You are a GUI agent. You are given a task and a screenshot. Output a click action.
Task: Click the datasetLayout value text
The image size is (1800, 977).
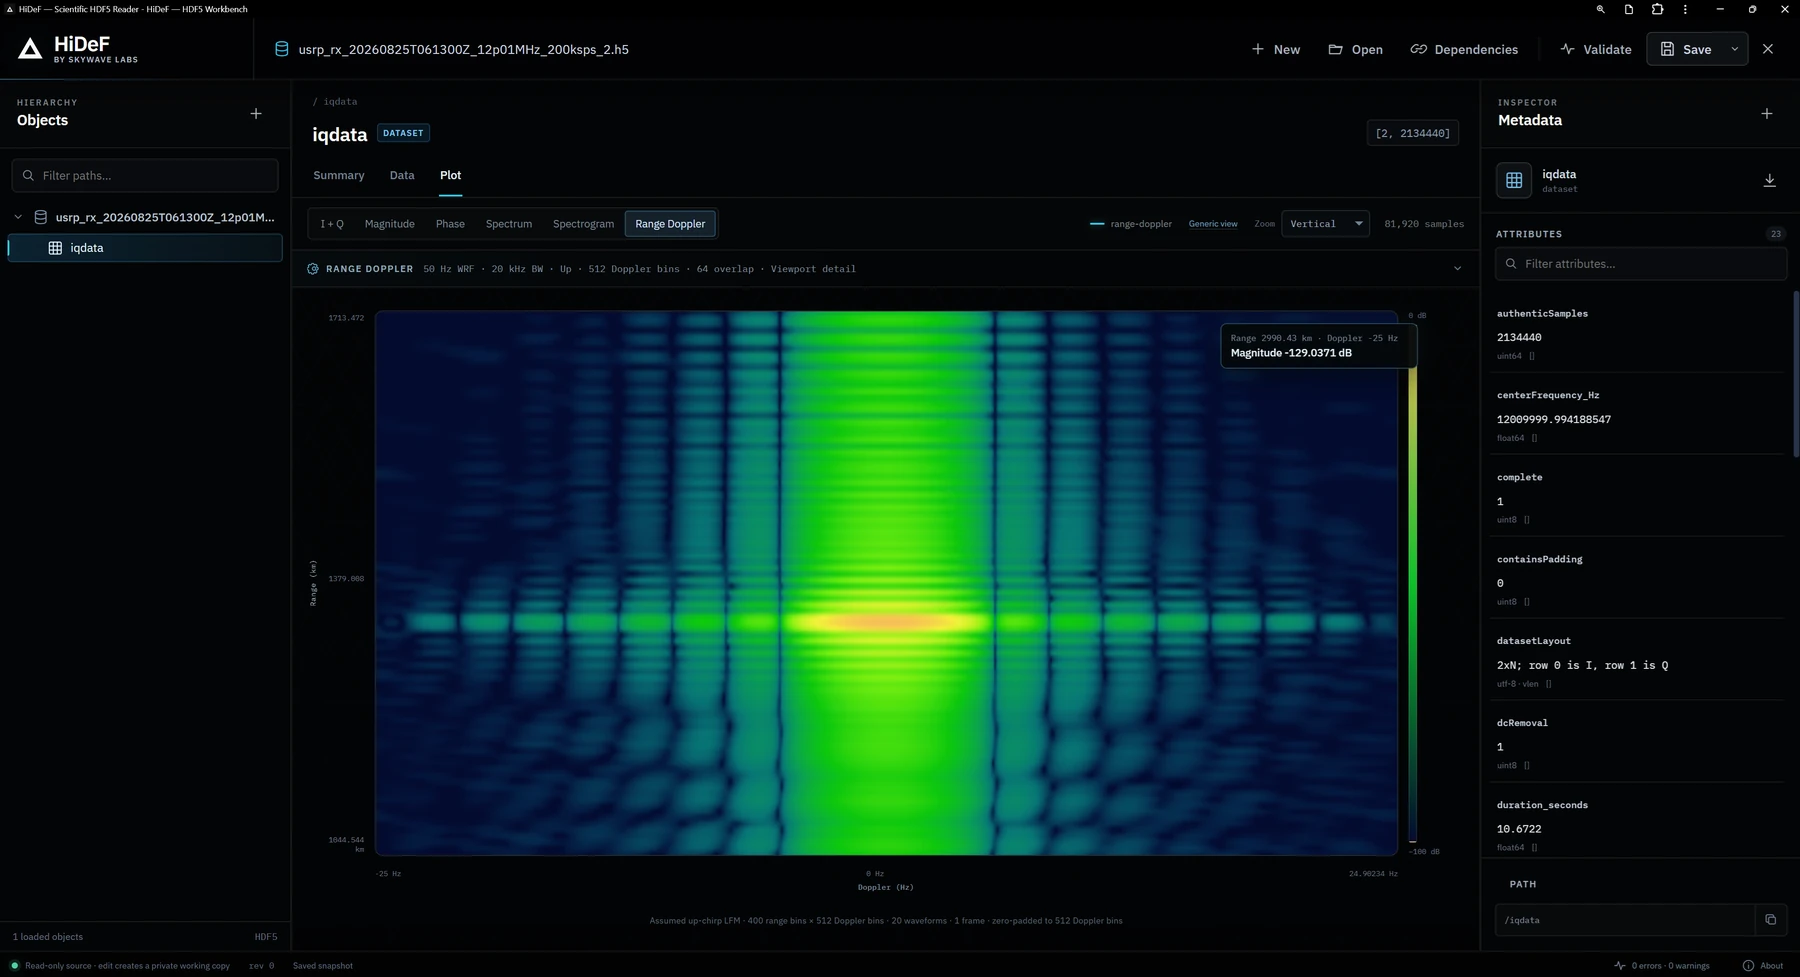pos(1582,666)
